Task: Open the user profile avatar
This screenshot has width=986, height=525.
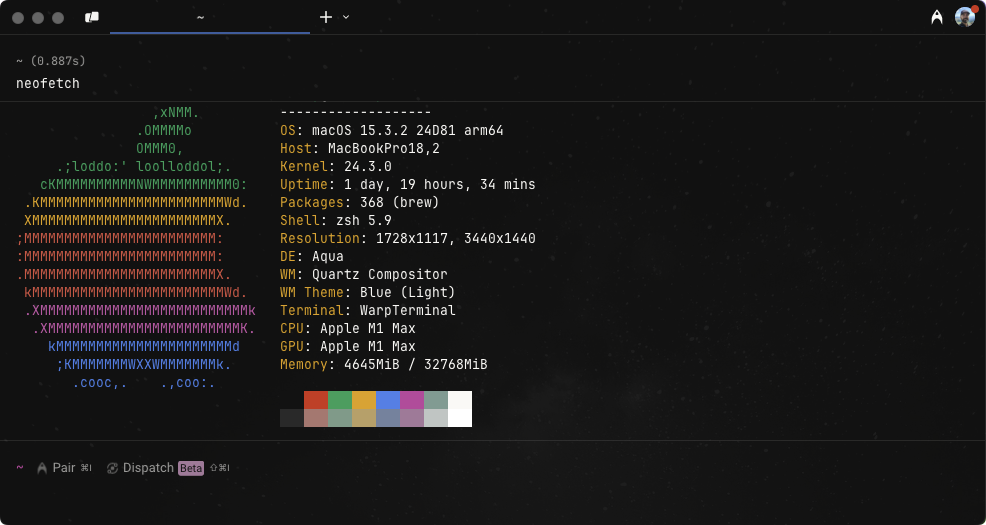Action: (x=965, y=17)
